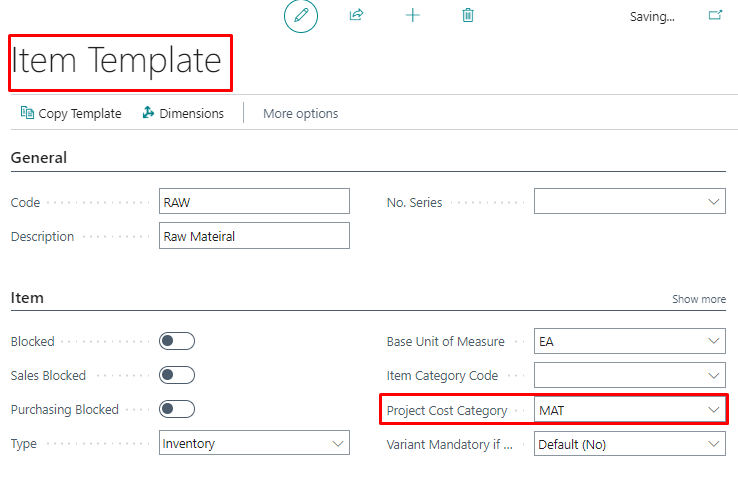The image size is (738, 478).
Task: Expand the Project Cost Category dropdown
Action: click(x=714, y=410)
